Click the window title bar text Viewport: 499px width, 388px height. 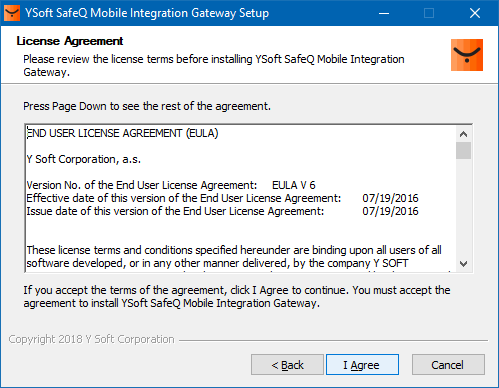tap(147, 13)
